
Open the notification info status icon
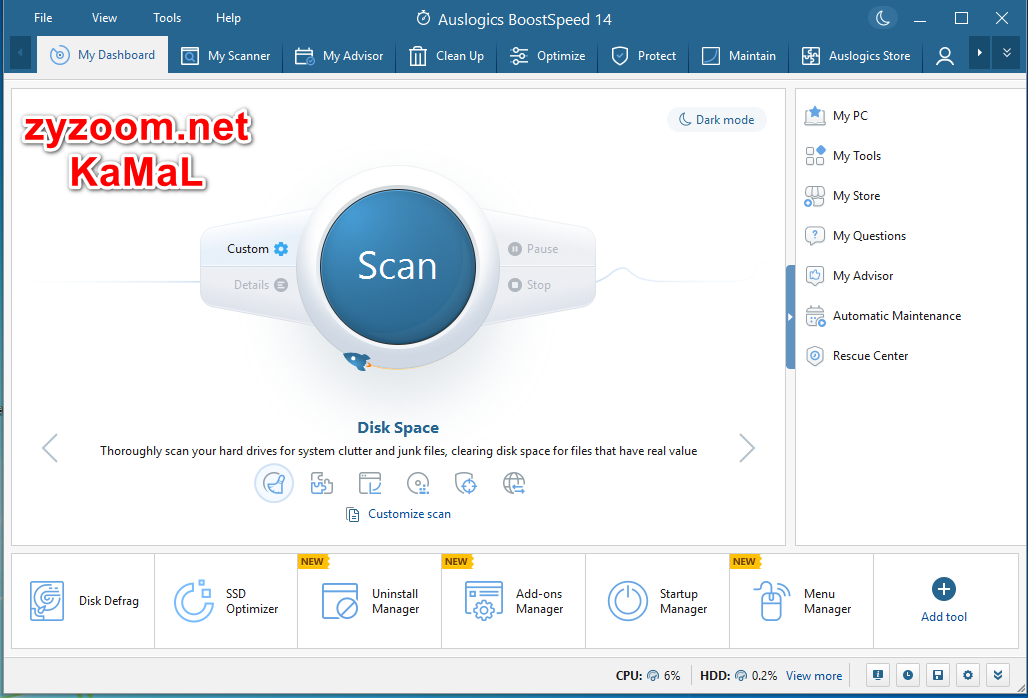point(877,675)
